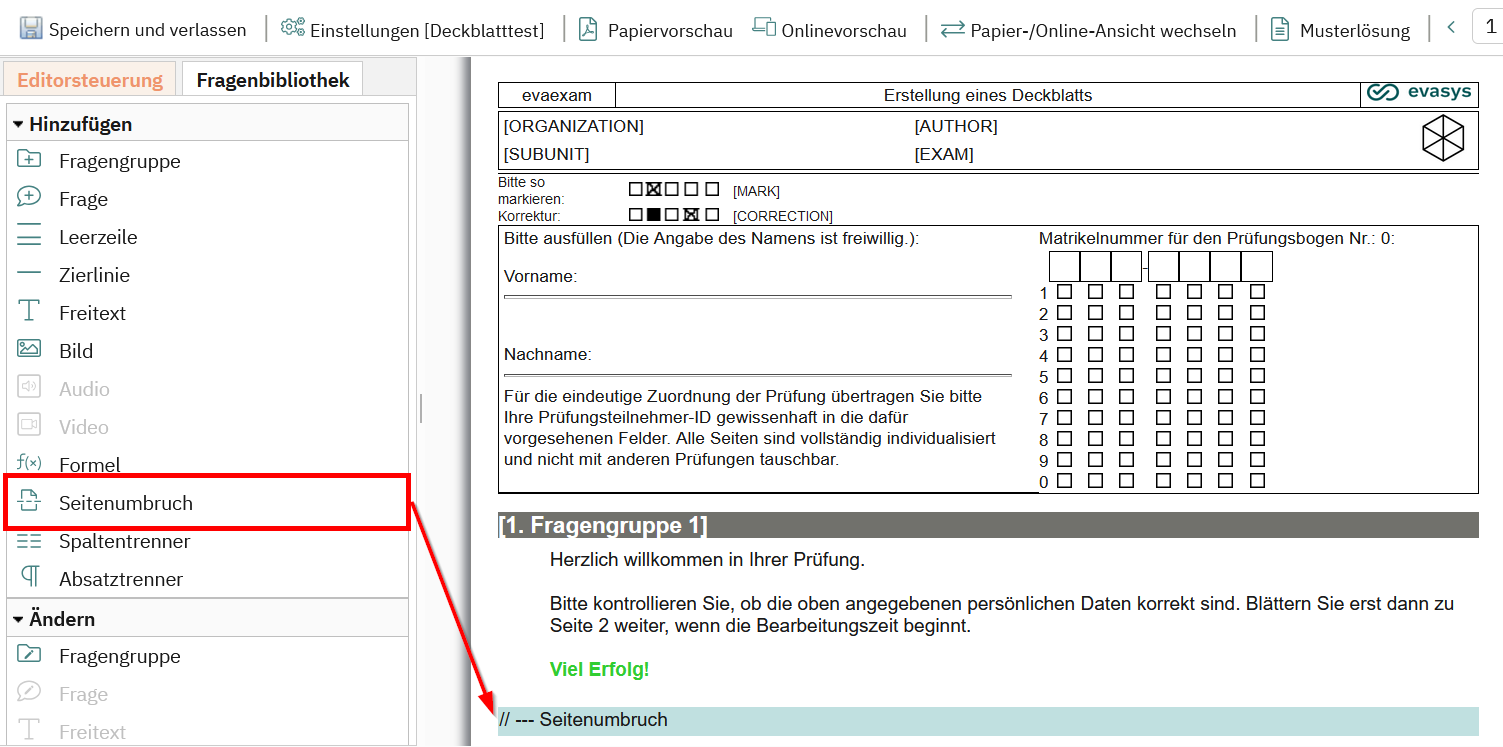The width and height of the screenshot is (1503, 747).
Task: Click the Frage speech bubble icon
Action: pos(29,198)
